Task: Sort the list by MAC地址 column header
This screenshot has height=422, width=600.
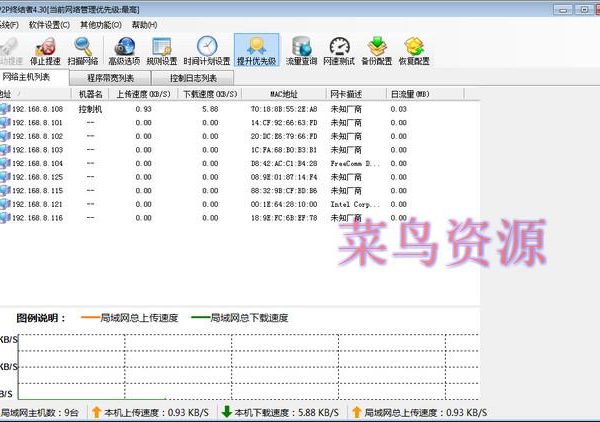Action: 287,94
